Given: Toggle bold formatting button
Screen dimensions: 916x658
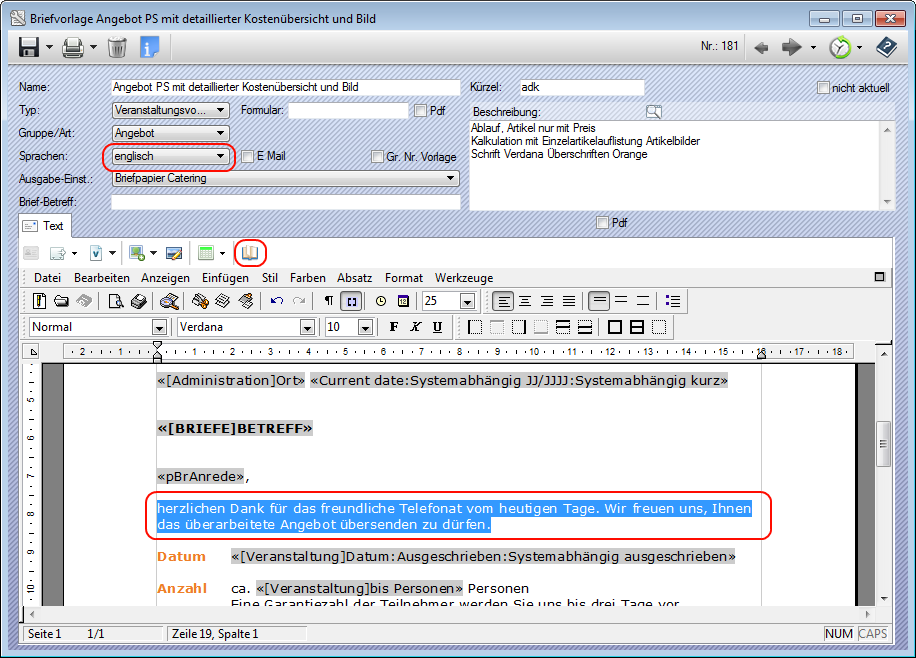Looking at the screenshot, I should (x=394, y=327).
